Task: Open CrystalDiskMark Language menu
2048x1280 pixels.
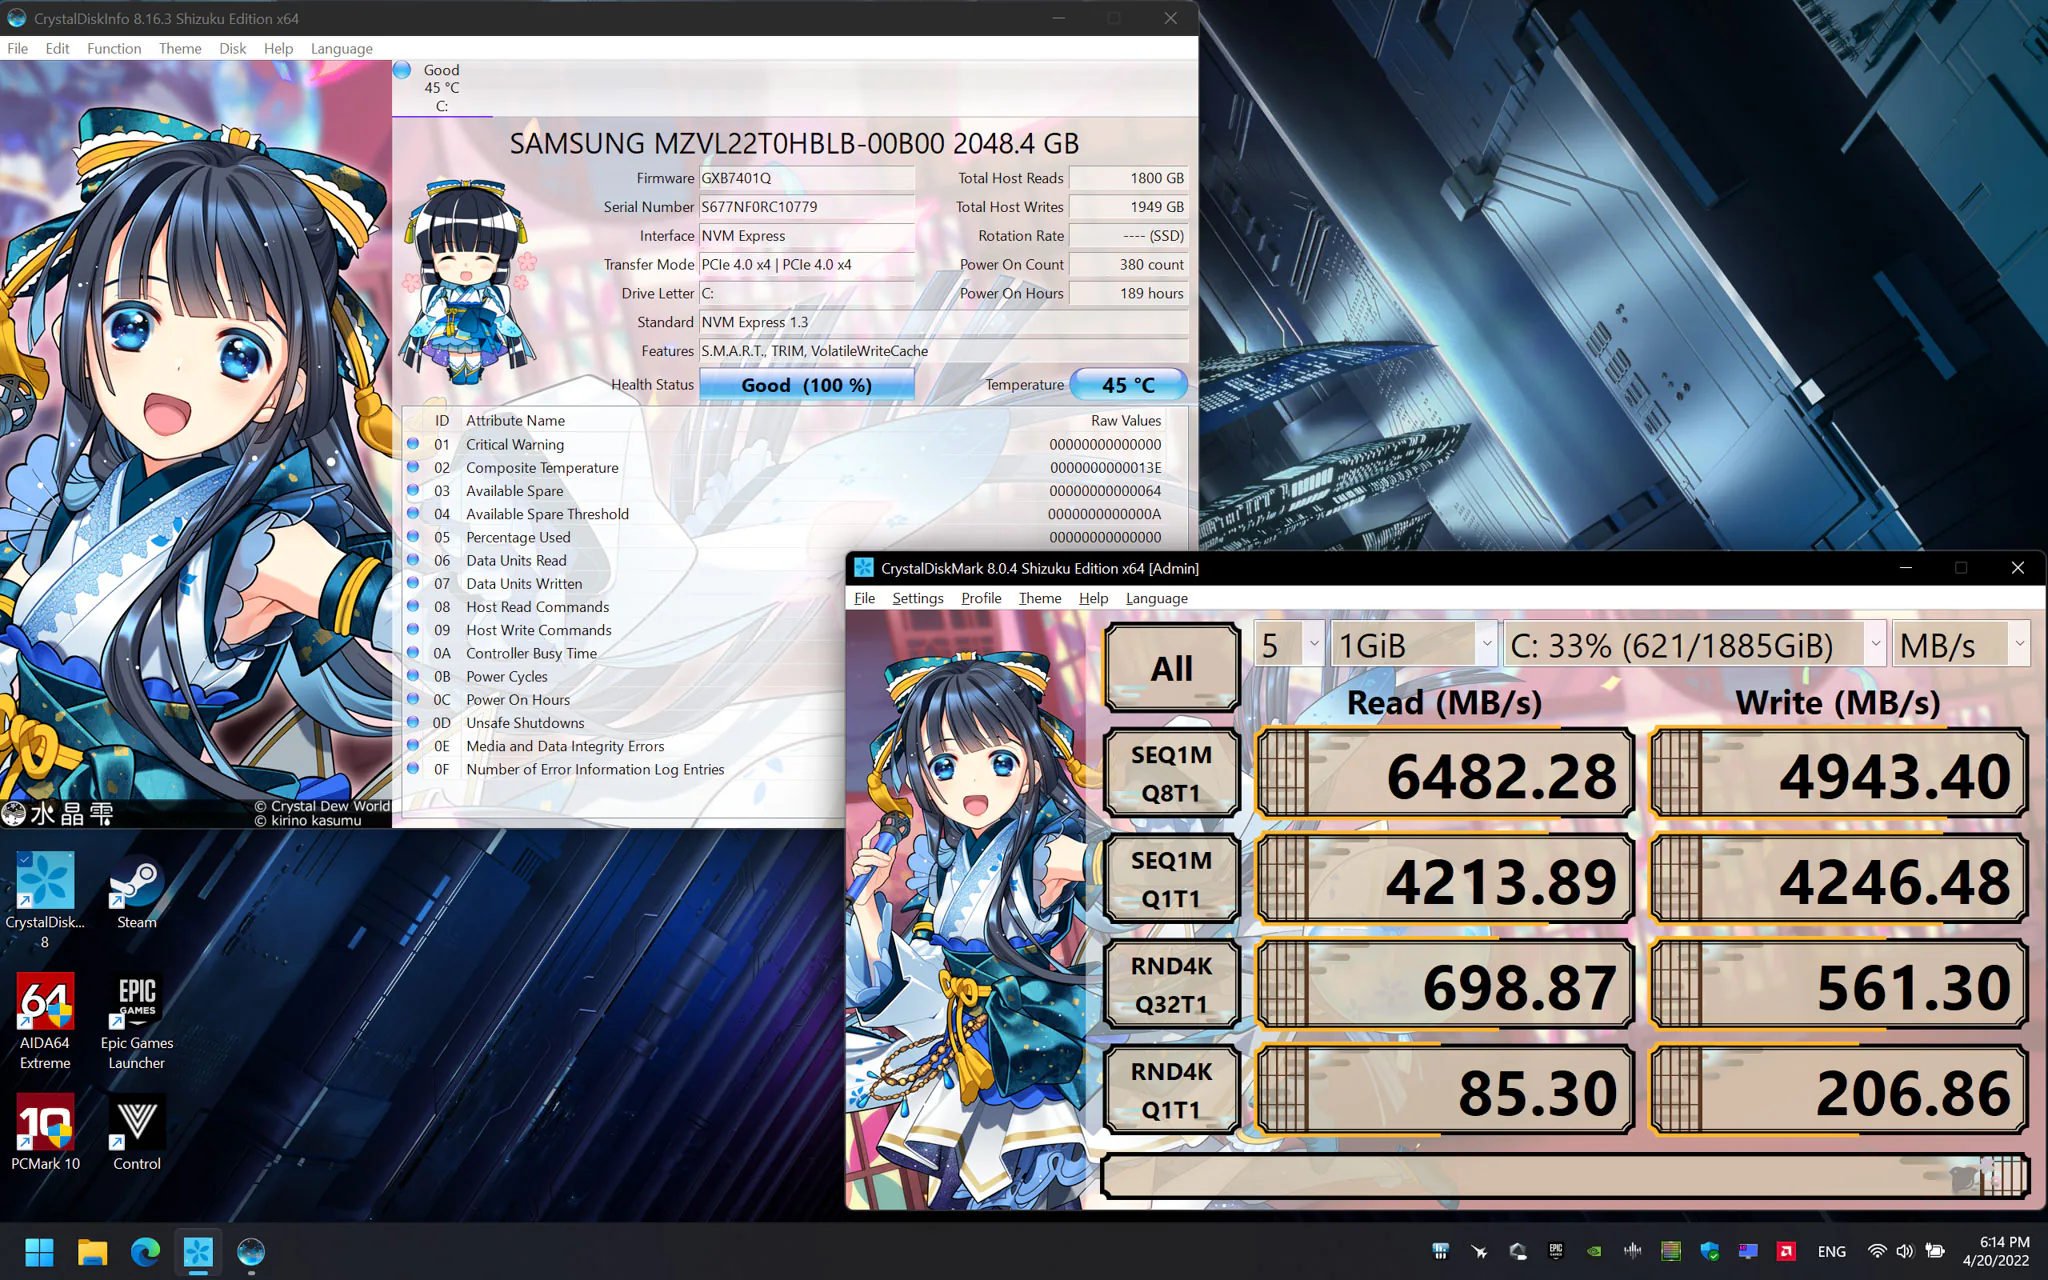Action: tap(1156, 598)
